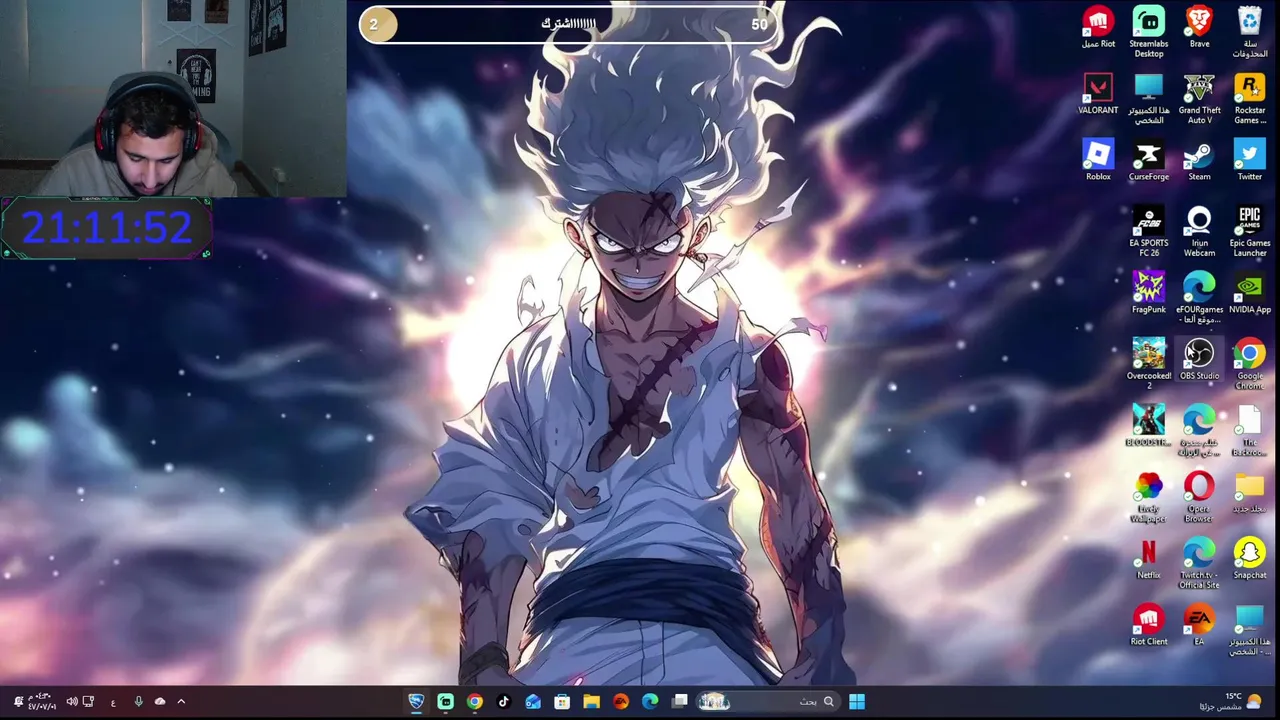The image size is (1280, 720).
Task: Click the Iriun Webcam desktop shortcut
Action: tap(1199, 231)
